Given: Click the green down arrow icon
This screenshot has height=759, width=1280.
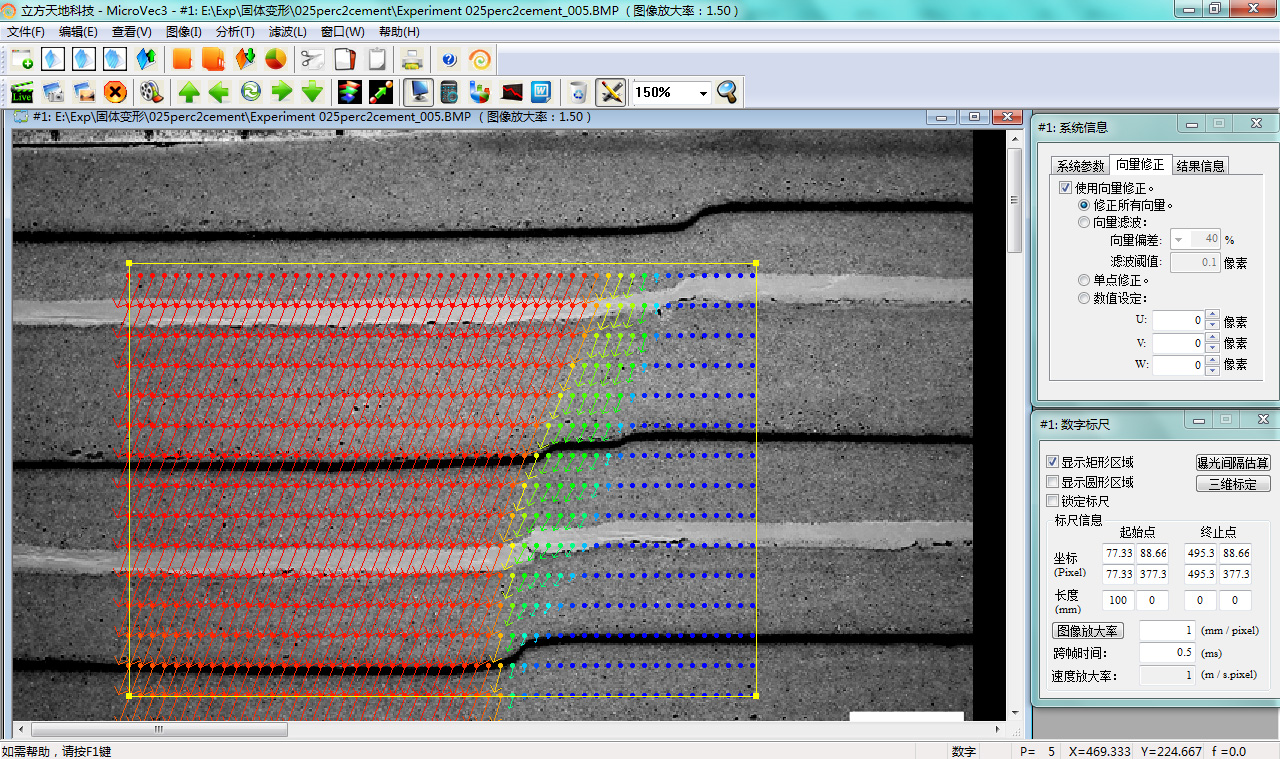Looking at the screenshot, I should [312, 92].
